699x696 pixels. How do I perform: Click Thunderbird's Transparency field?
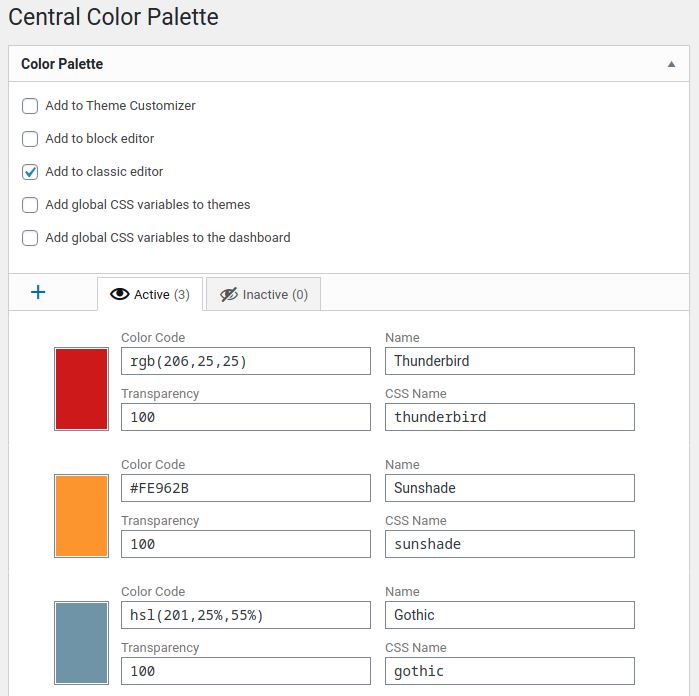tap(246, 417)
